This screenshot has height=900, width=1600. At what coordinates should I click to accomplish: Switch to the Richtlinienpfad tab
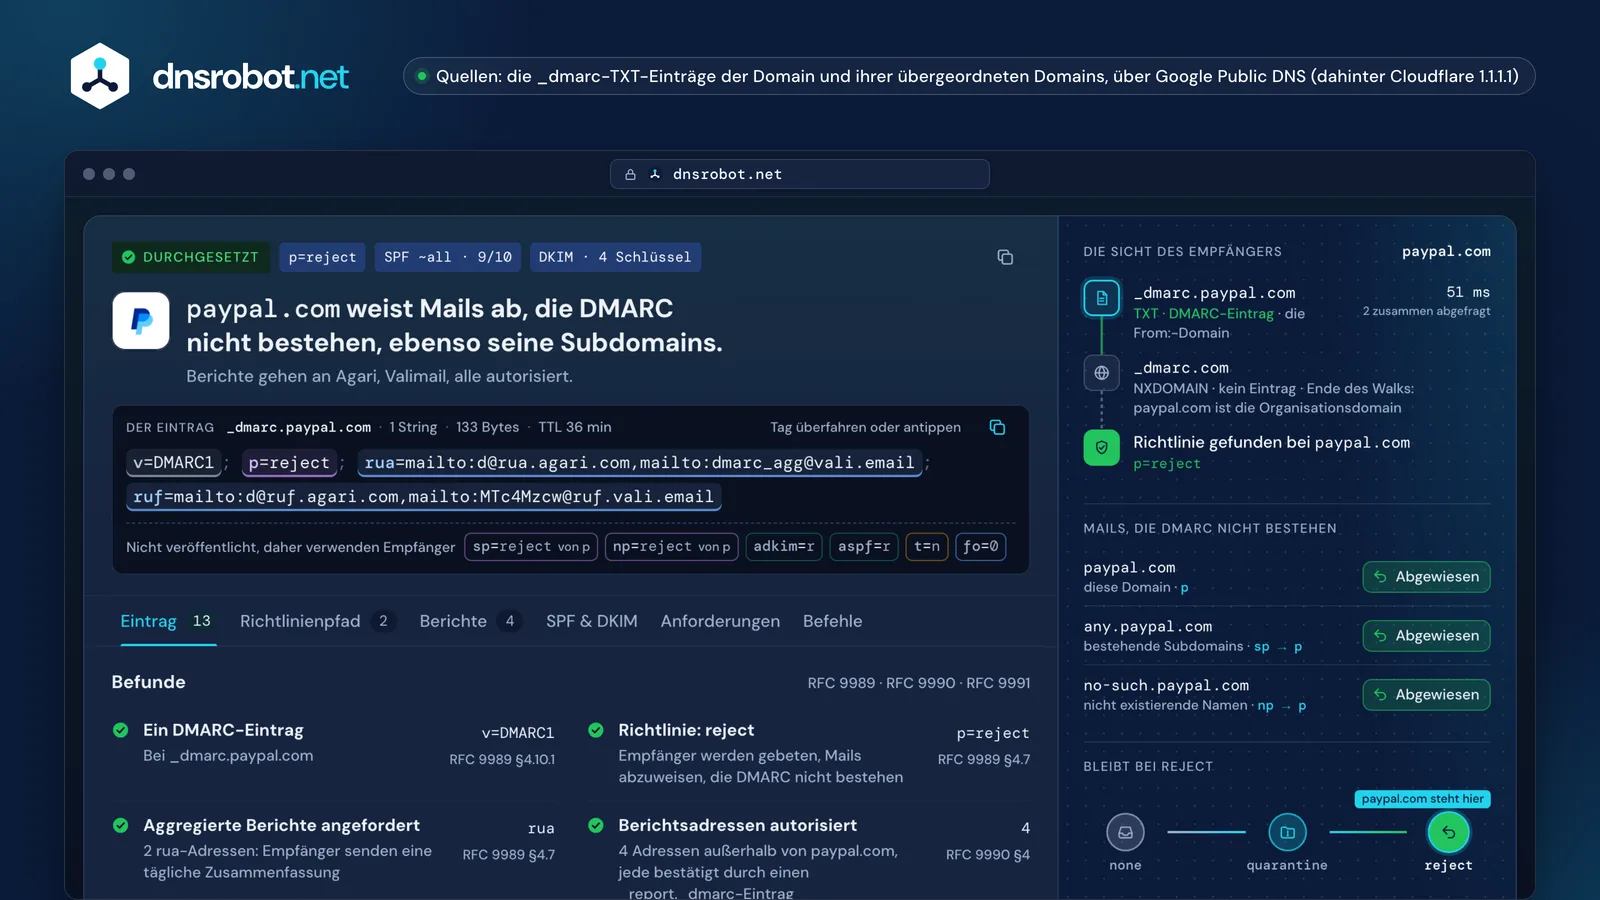pyautogui.click(x=318, y=621)
